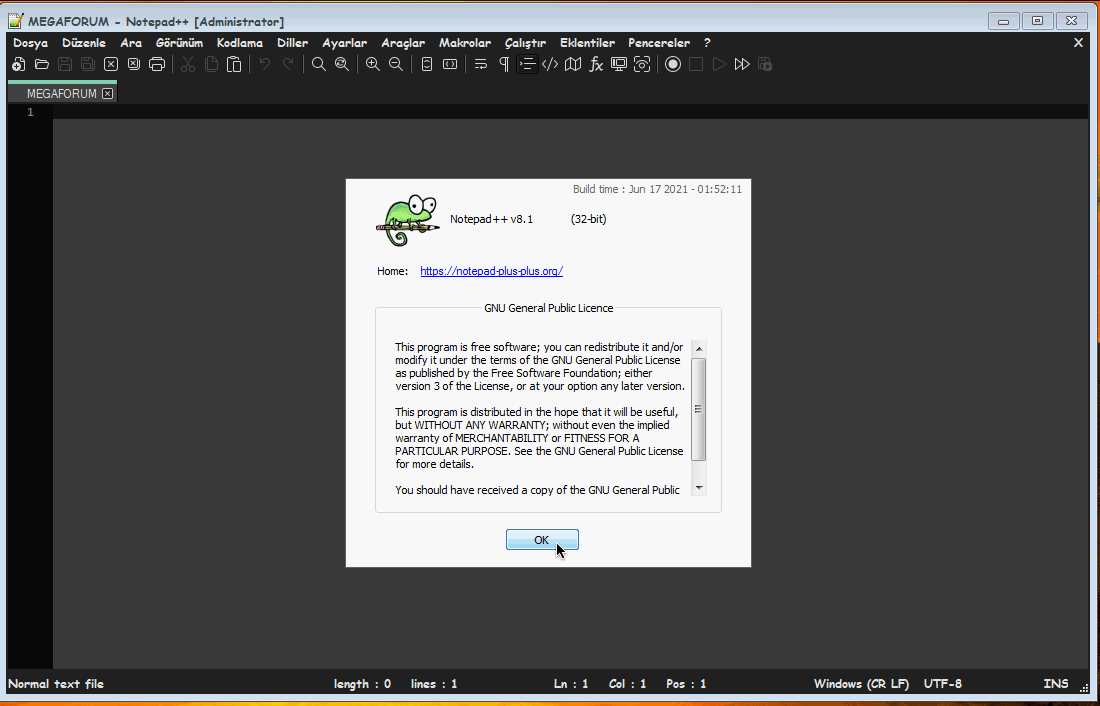Open the ? help menu

pos(707,43)
